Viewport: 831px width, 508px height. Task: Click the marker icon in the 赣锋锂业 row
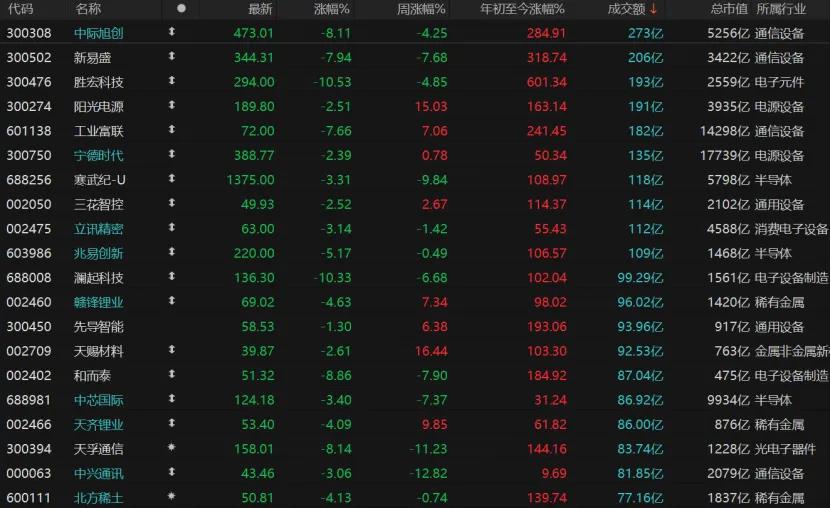click(x=172, y=301)
